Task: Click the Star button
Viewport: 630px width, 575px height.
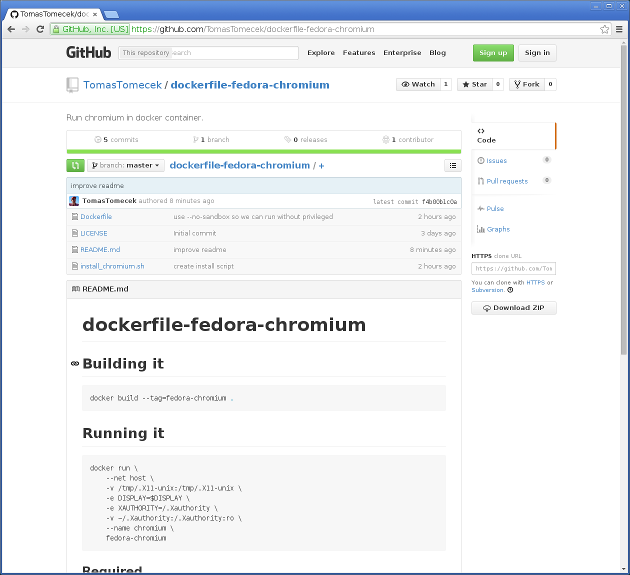Action: coord(475,84)
